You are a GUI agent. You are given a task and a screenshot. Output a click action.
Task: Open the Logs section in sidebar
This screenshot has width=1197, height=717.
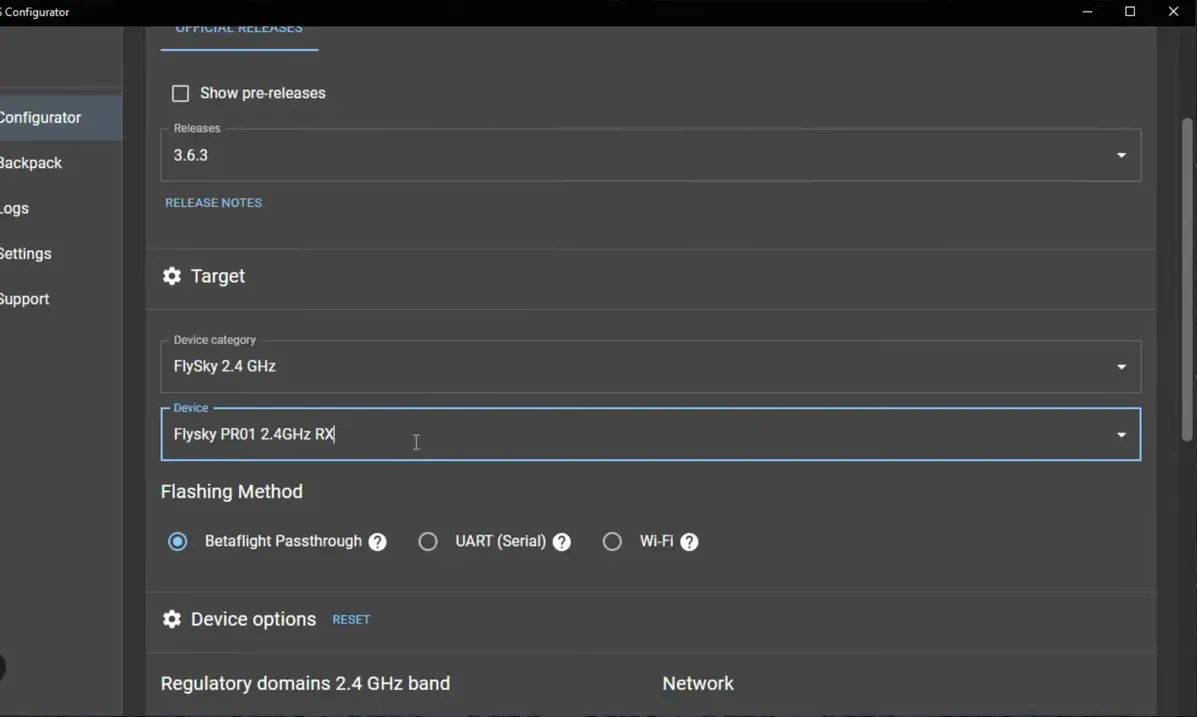pyautogui.click(x=15, y=208)
